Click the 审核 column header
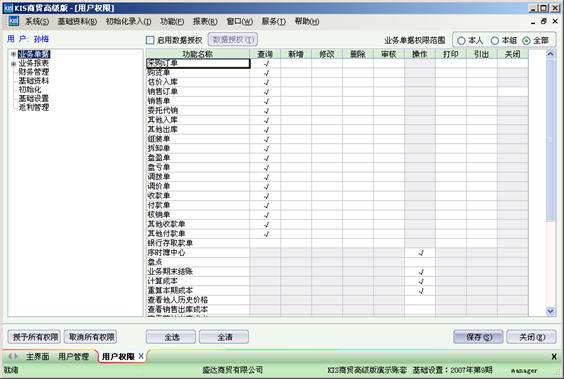The height and width of the screenshot is (379, 564). [x=389, y=54]
